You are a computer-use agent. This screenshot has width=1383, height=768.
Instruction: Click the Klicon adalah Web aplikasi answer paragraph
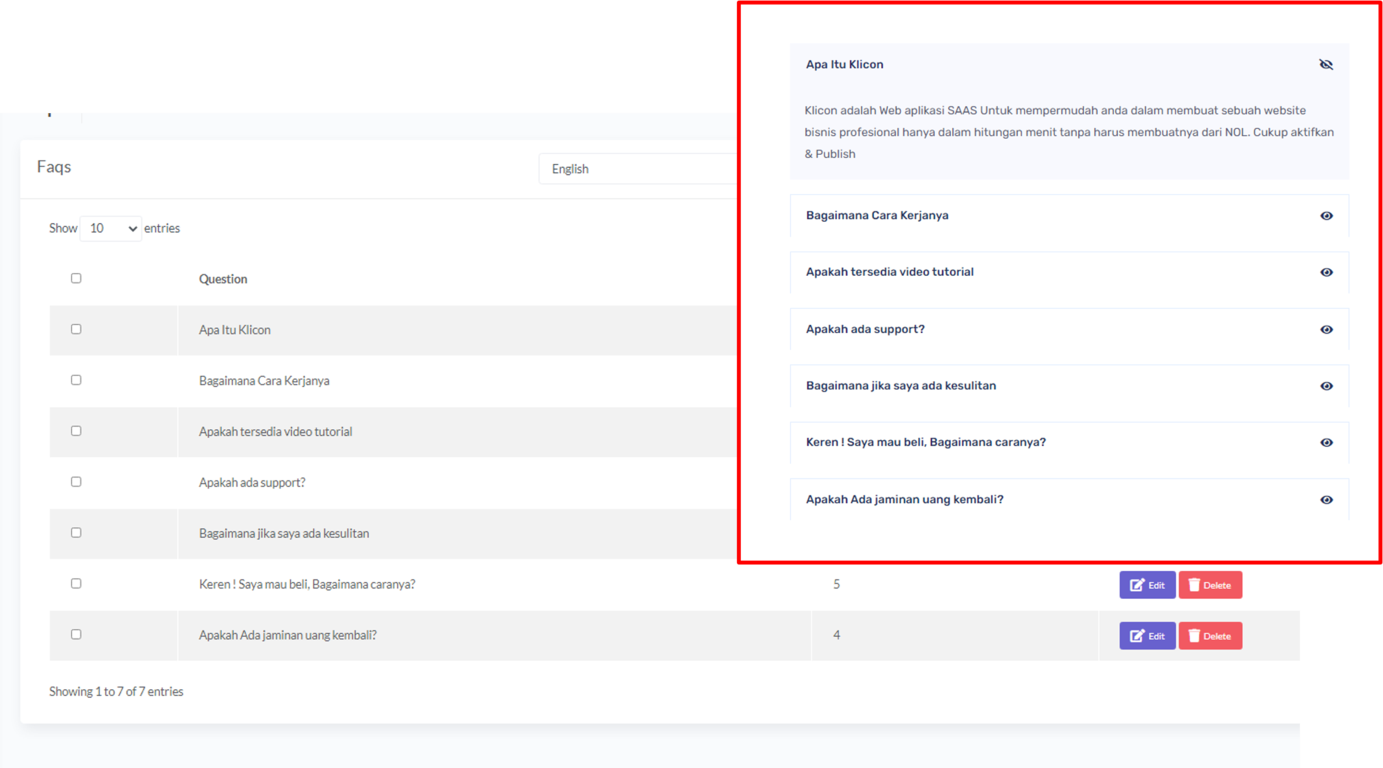pyautogui.click(x=1069, y=132)
